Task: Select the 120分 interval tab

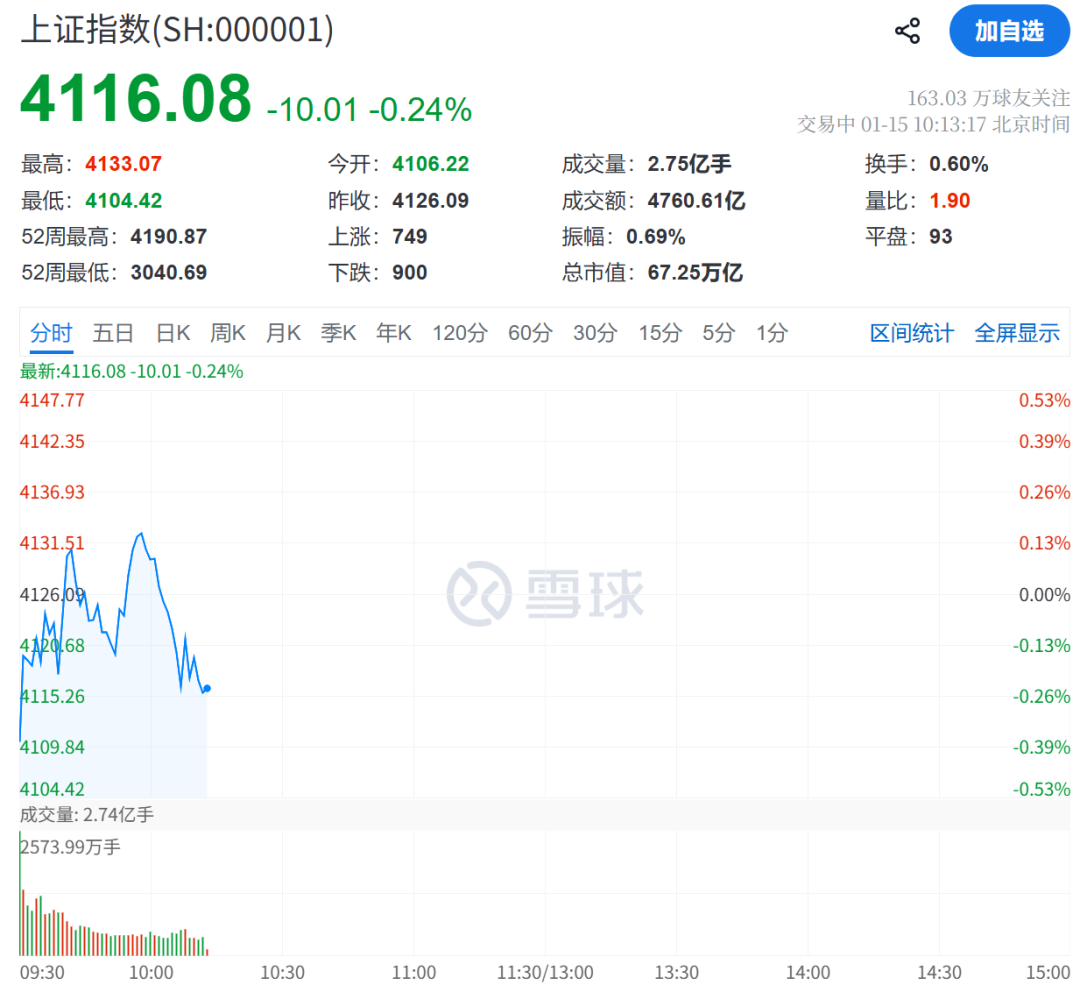Action: [459, 333]
